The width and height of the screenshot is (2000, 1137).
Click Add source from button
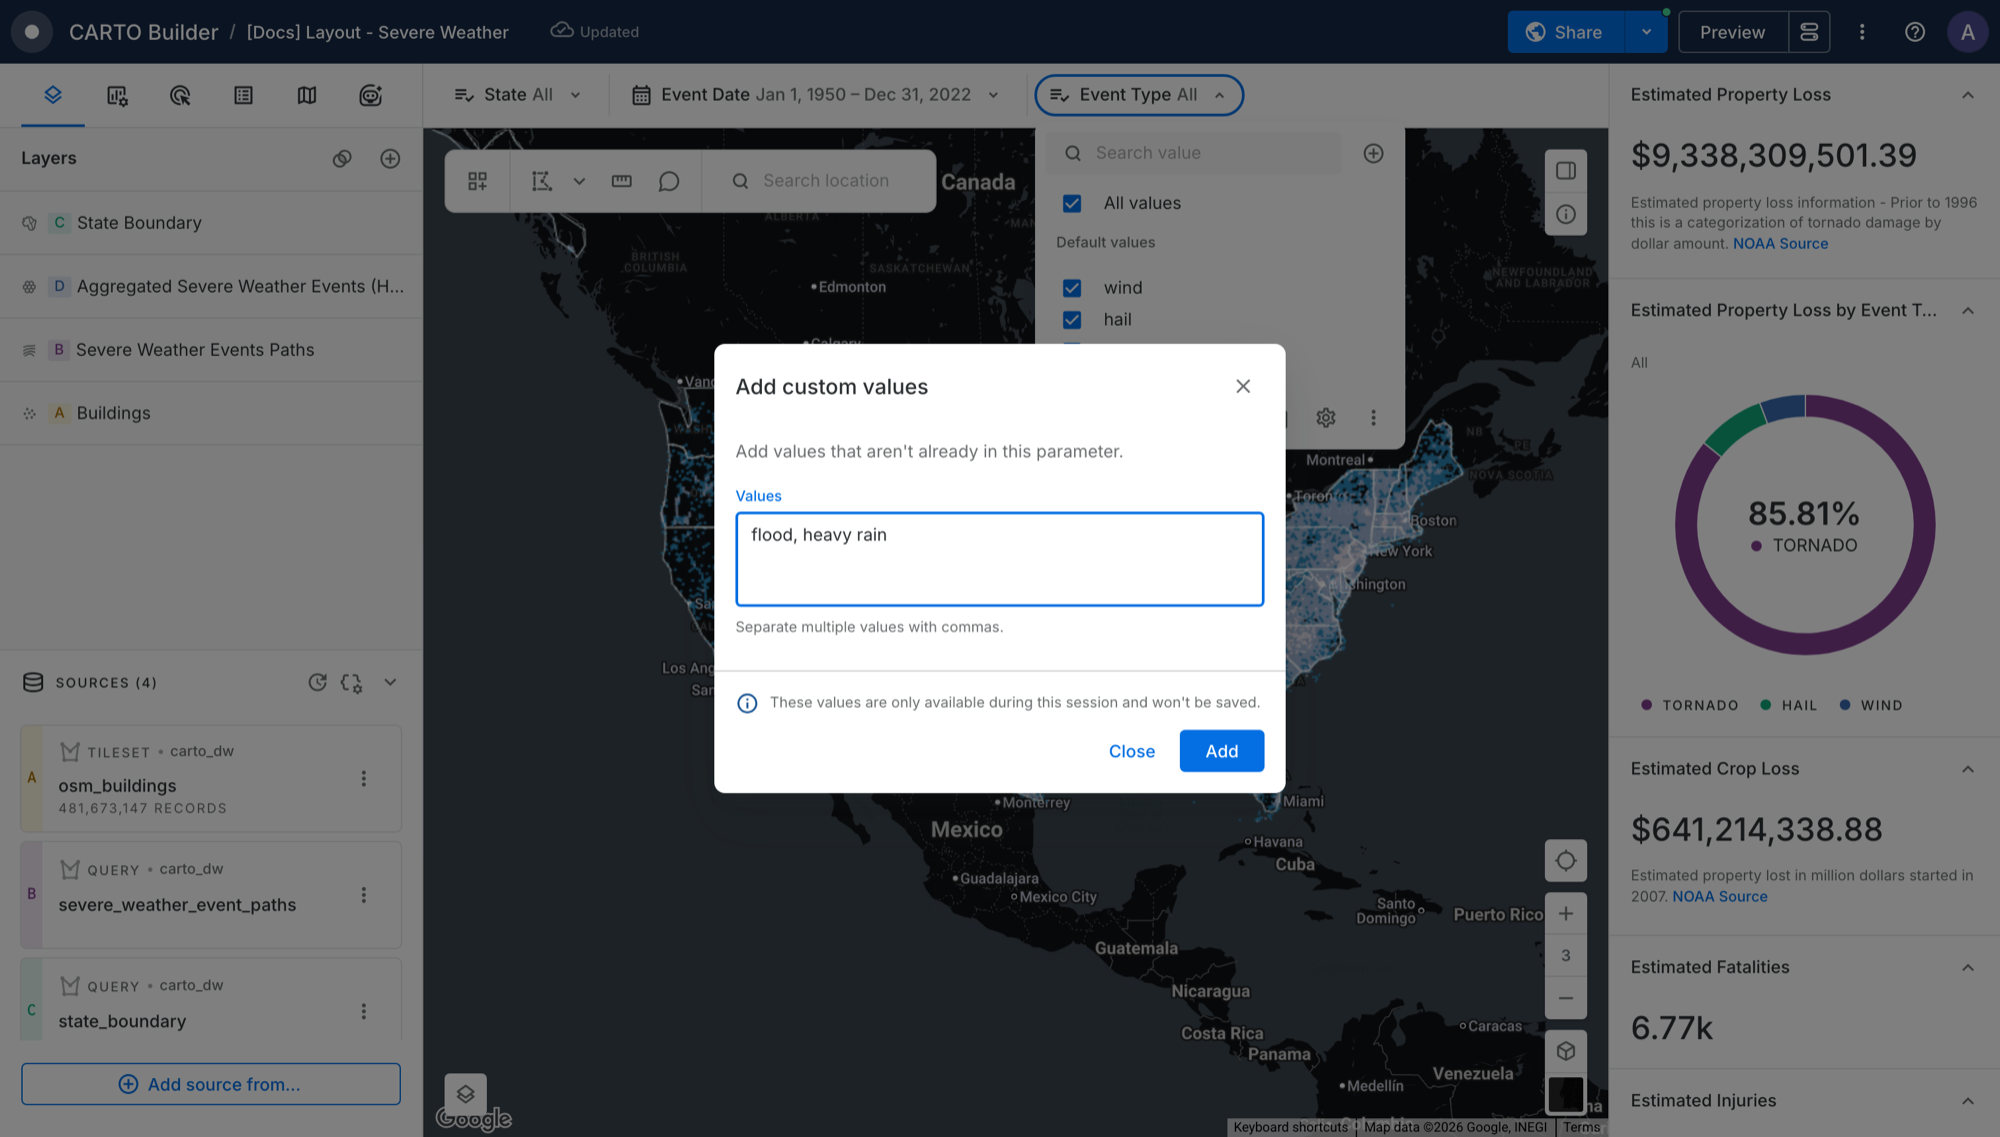coord(211,1084)
